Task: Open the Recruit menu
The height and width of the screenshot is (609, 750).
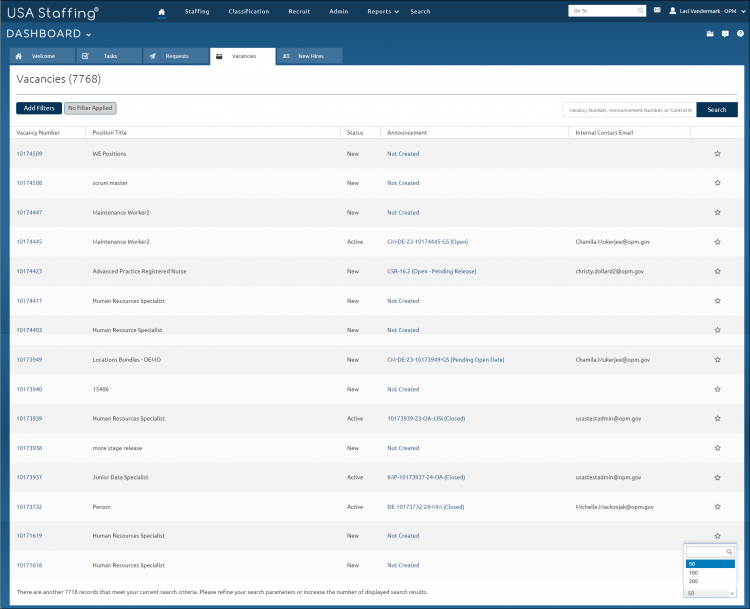Action: point(299,11)
